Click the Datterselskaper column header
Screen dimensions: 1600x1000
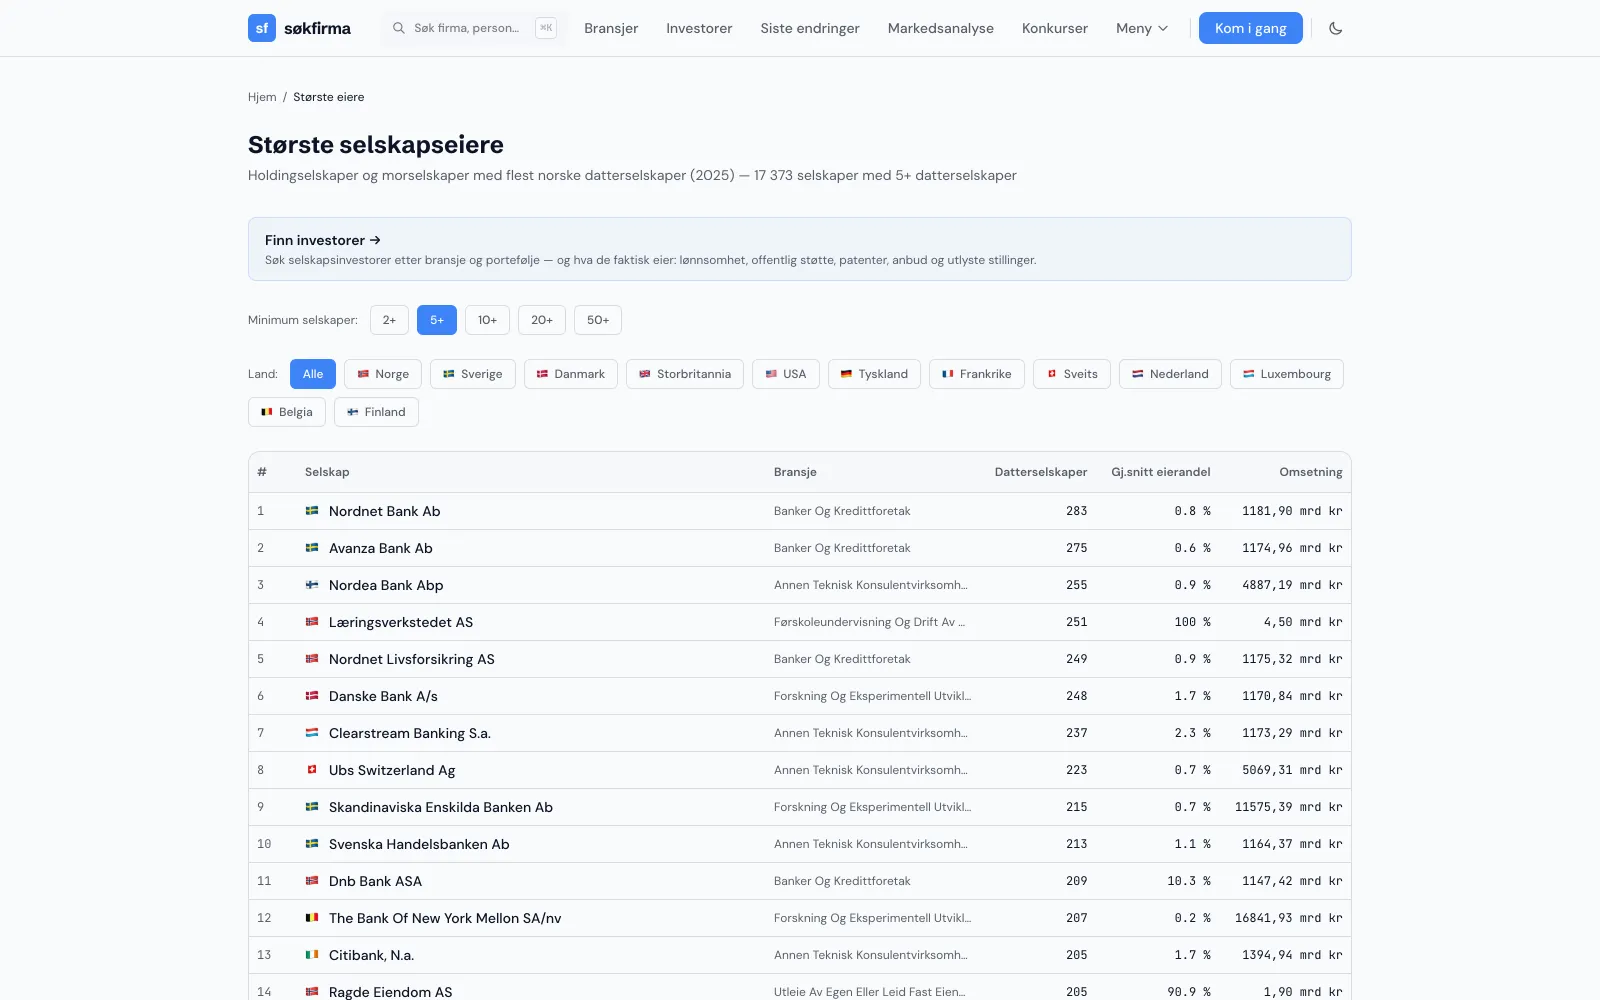tap(1041, 472)
